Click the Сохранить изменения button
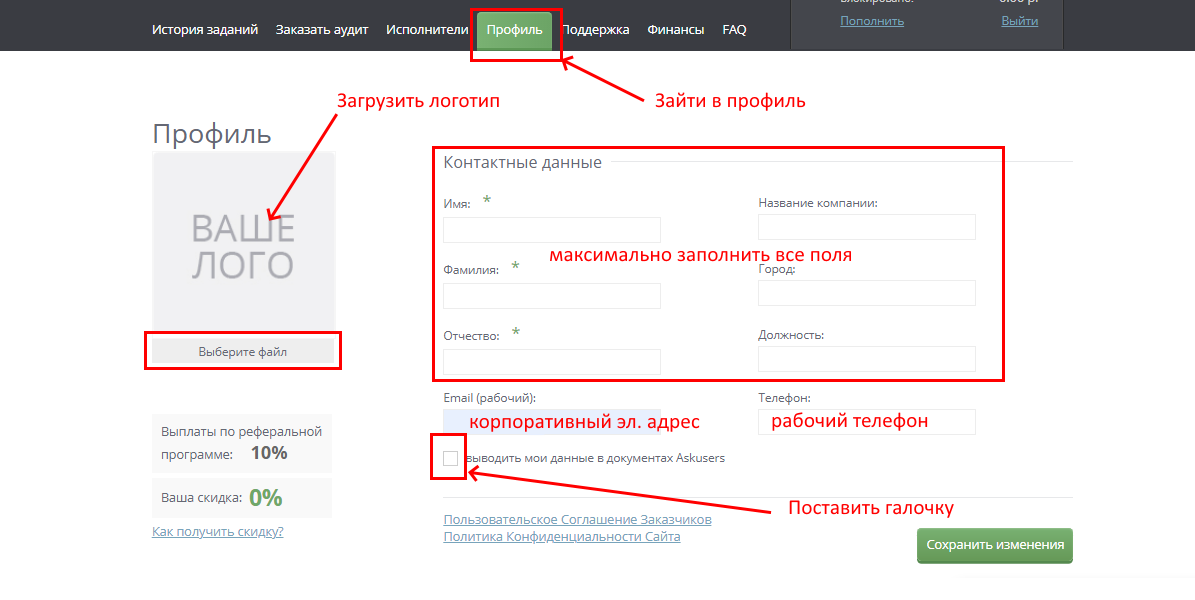1195x600 pixels. [995, 545]
